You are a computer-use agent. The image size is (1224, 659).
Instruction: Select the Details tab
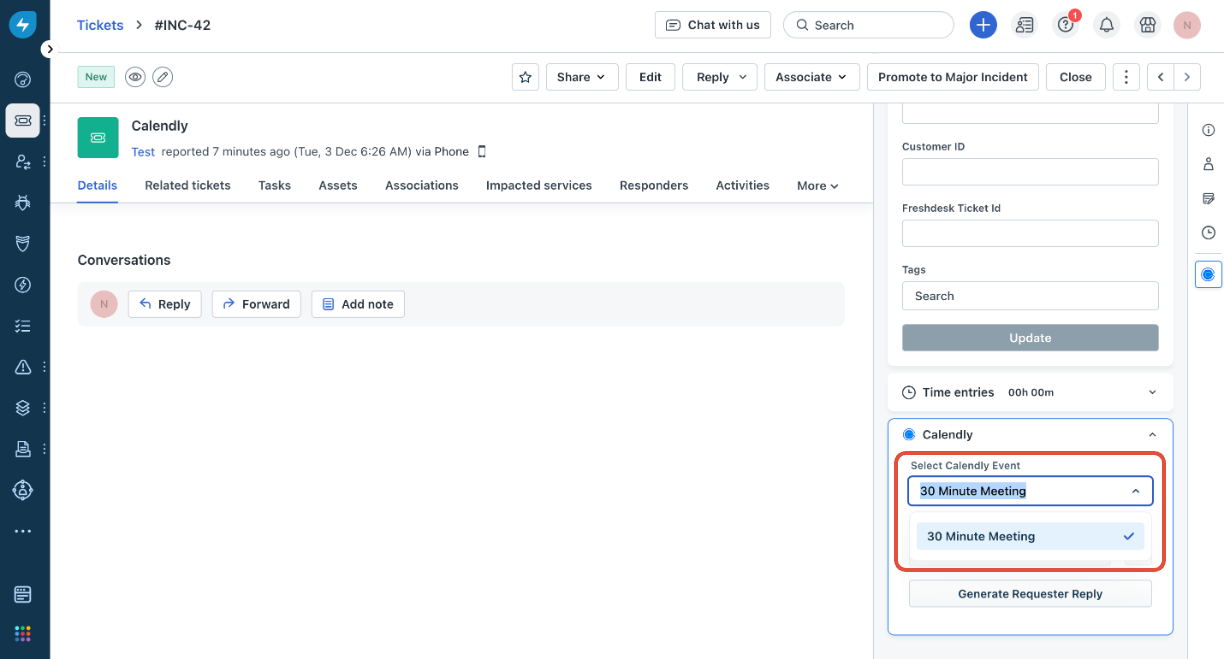coord(98,186)
